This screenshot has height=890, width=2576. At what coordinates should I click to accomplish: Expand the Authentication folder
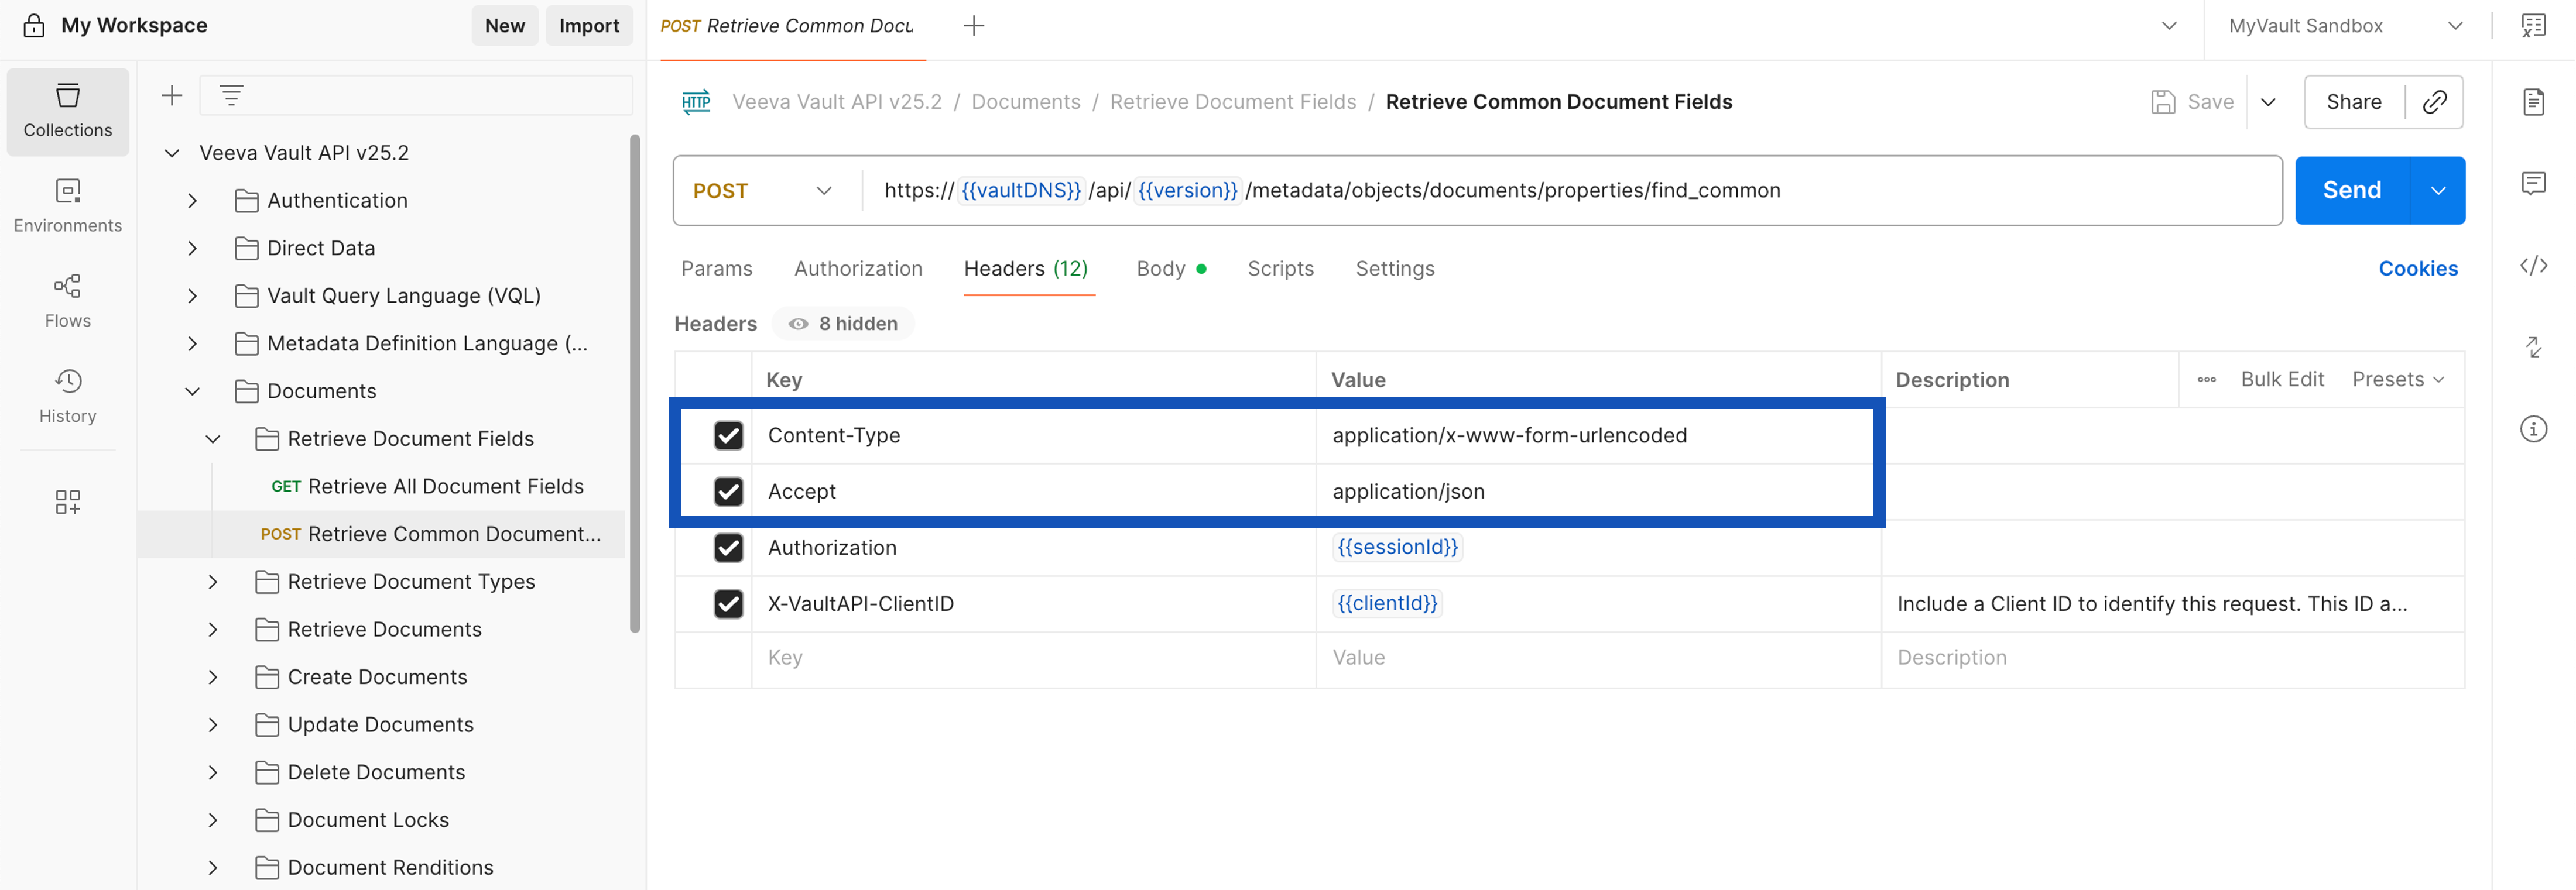coord(193,201)
